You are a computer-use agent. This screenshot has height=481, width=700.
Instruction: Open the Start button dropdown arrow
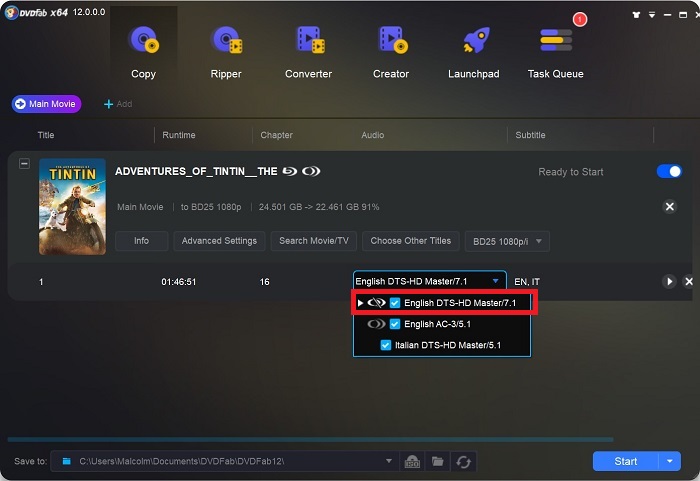pyautogui.click(x=670, y=461)
